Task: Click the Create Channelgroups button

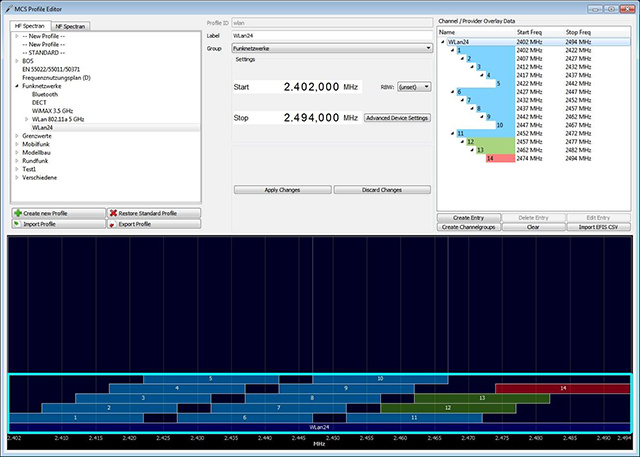Action: [469, 227]
